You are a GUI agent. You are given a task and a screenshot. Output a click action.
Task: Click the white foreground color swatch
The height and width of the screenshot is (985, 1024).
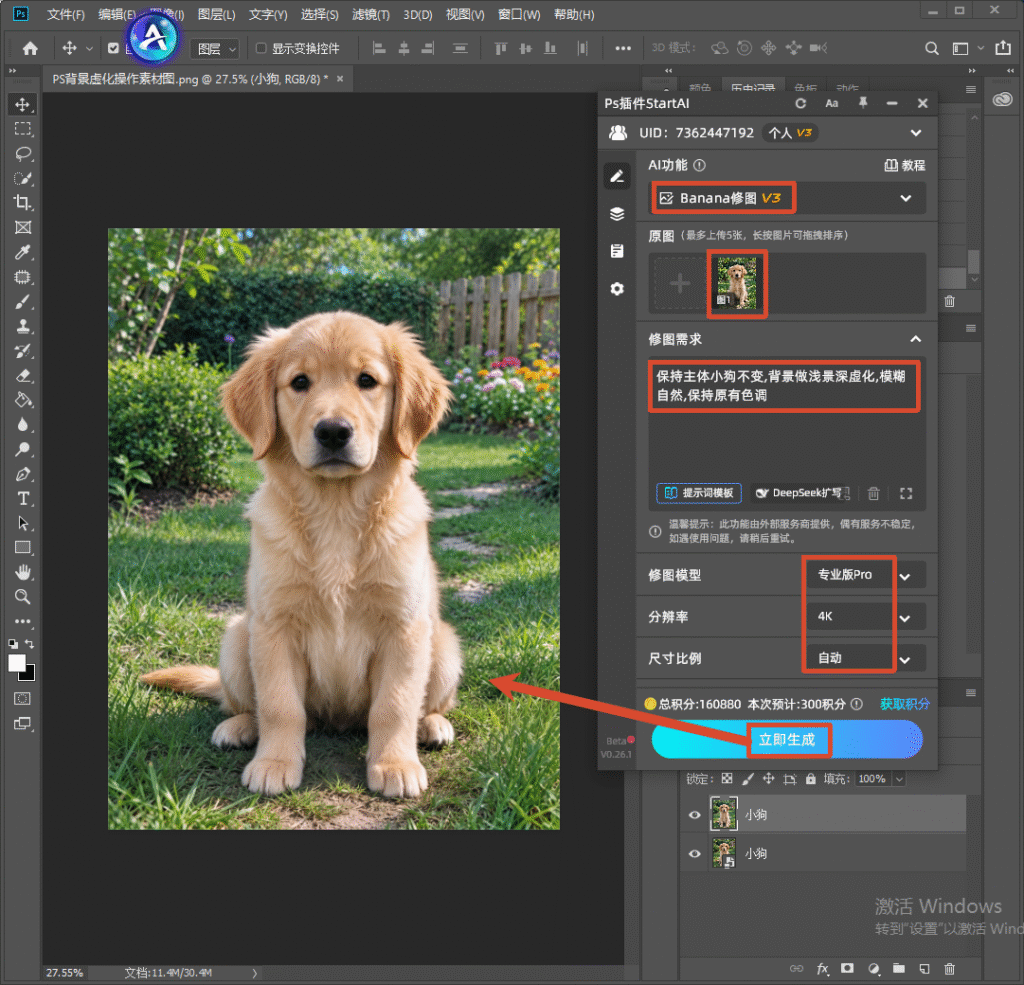17,663
